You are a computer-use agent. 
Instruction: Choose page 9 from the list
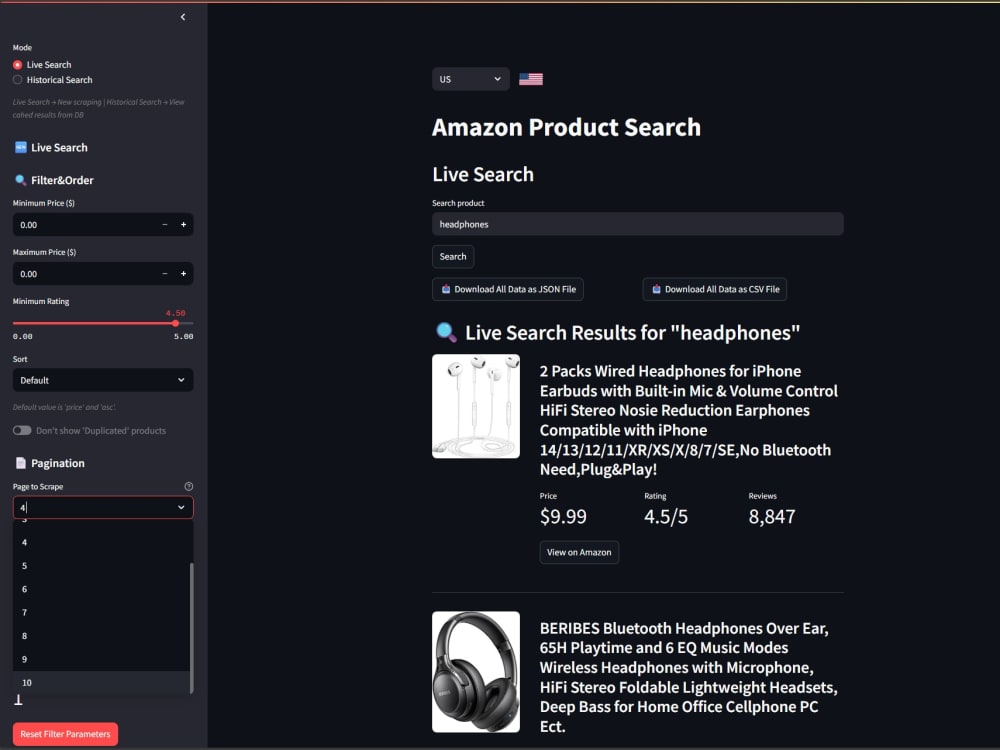pyautogui.click(x=101, y=659)
